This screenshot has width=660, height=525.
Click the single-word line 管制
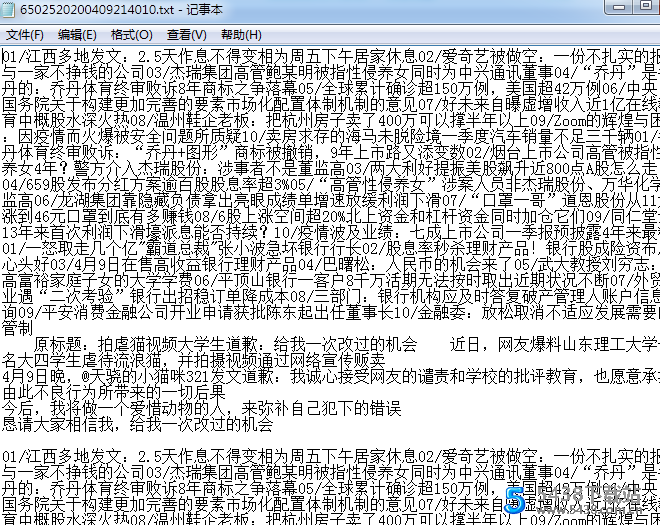(x=17, y=328)
